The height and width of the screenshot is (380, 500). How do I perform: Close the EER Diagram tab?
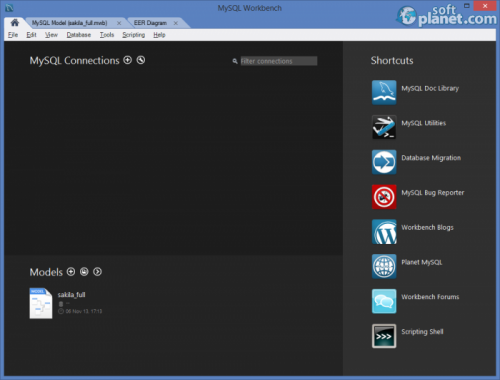point(176,23)
